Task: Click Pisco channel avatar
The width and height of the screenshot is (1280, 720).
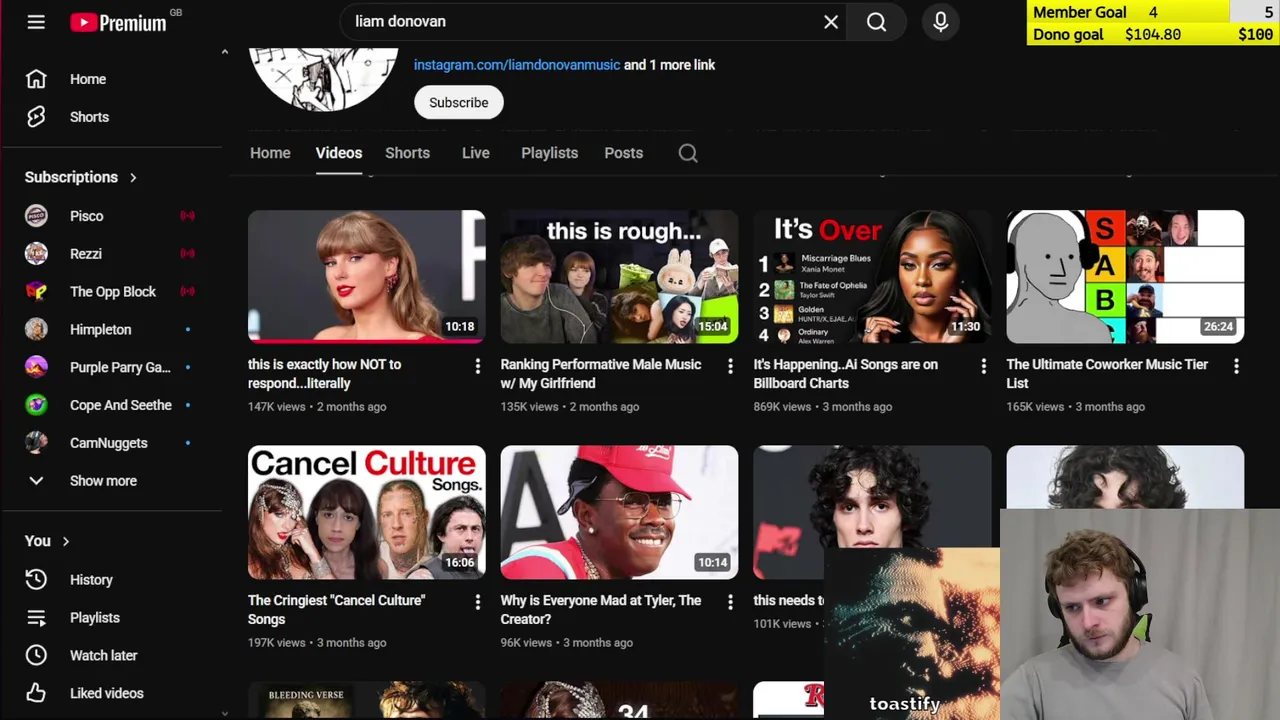Action: point(36,216)
